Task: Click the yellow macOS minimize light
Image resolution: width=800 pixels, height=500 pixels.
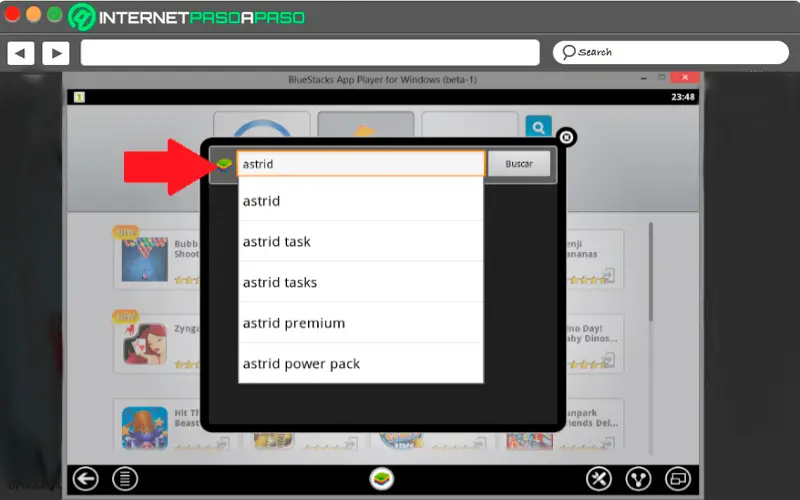Action: coord(34,14)
